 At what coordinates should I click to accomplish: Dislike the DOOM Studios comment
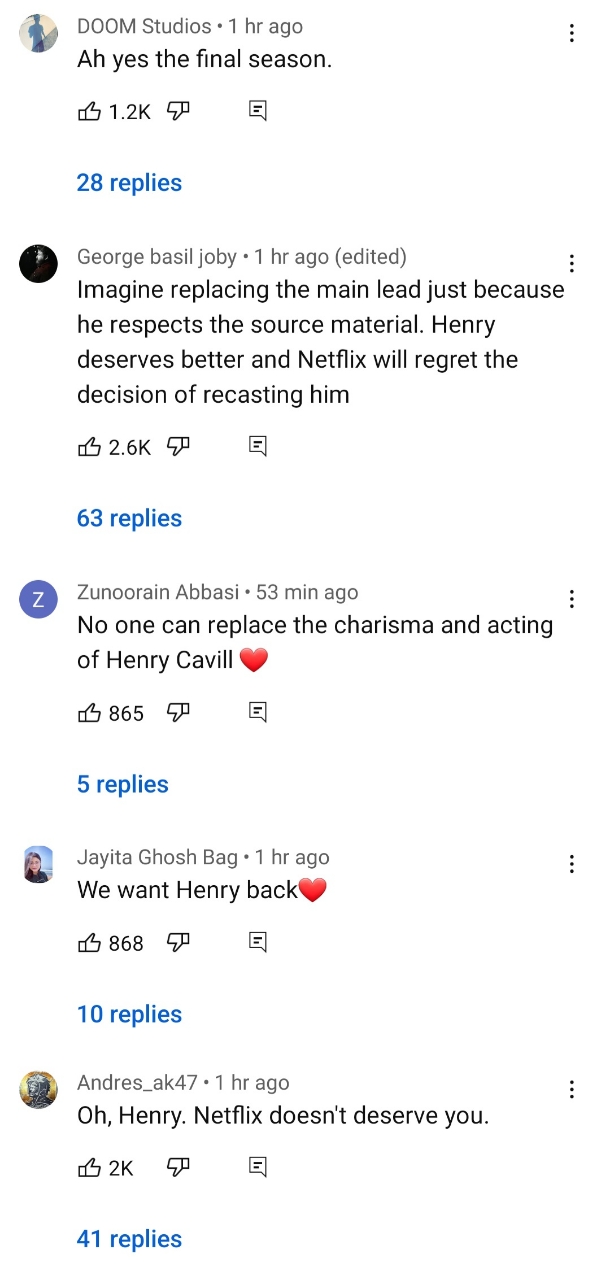tap(178, 112)
